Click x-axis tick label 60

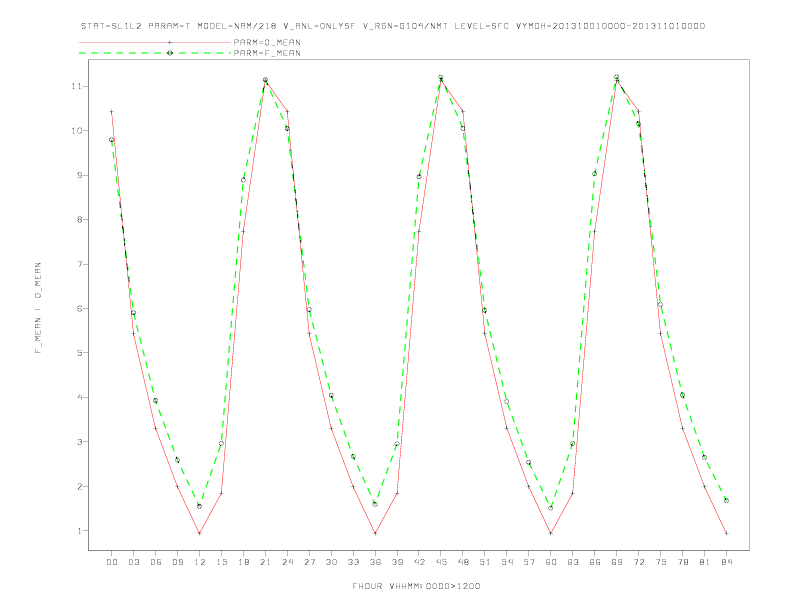tap(551, 562)
